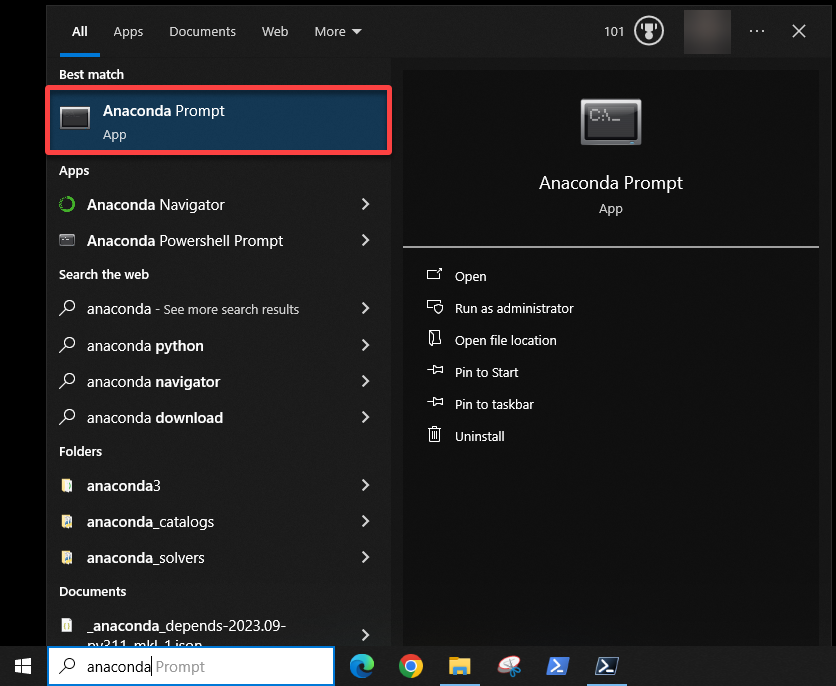
Task: Click the large Anaconda Prompt preview icon
Action: tap(611, 122)
